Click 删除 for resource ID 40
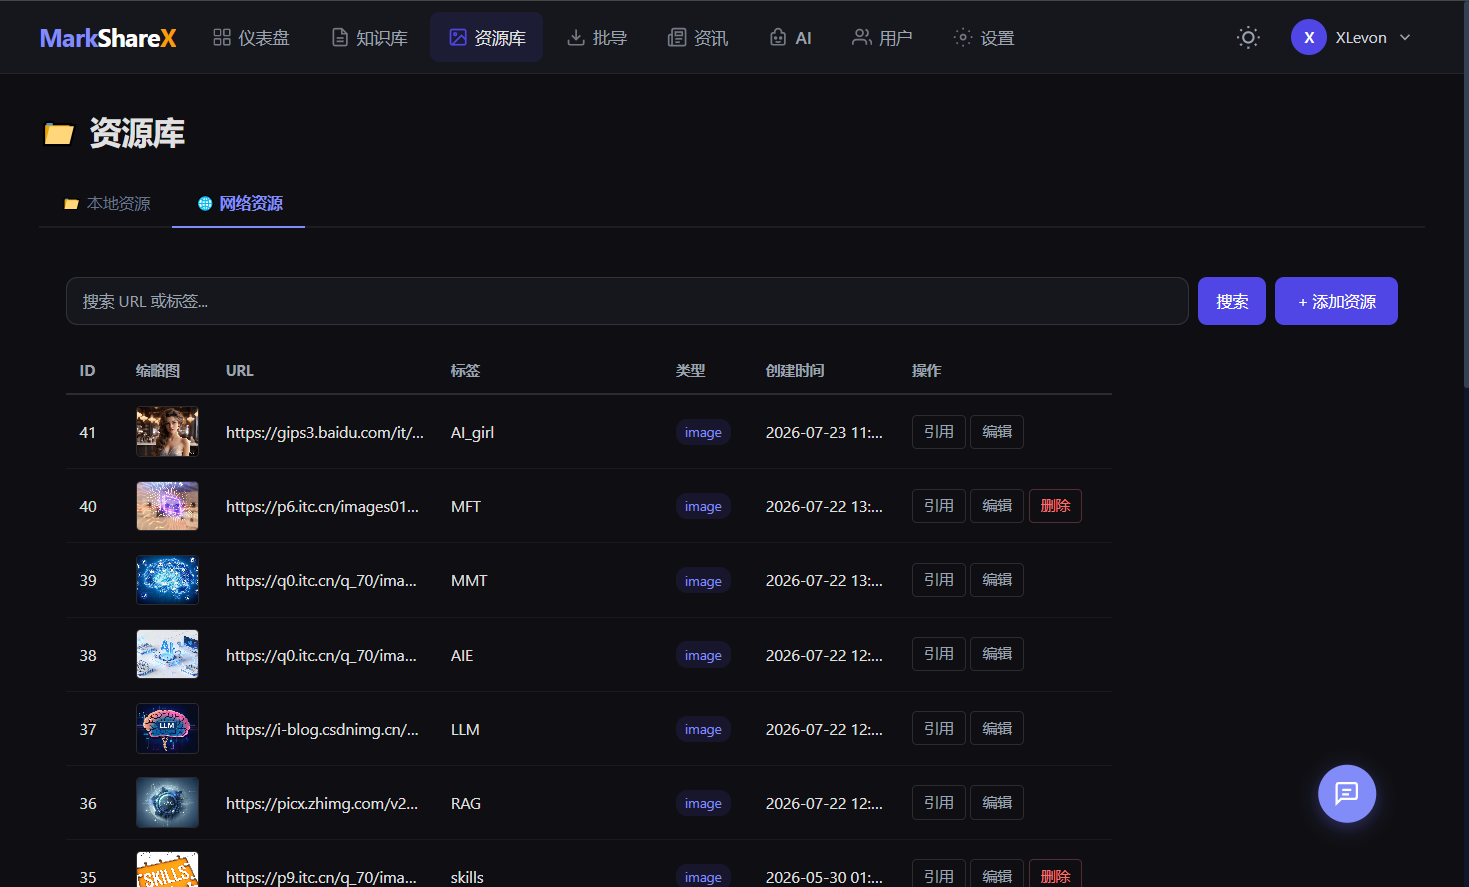 tap(1055, 506)
